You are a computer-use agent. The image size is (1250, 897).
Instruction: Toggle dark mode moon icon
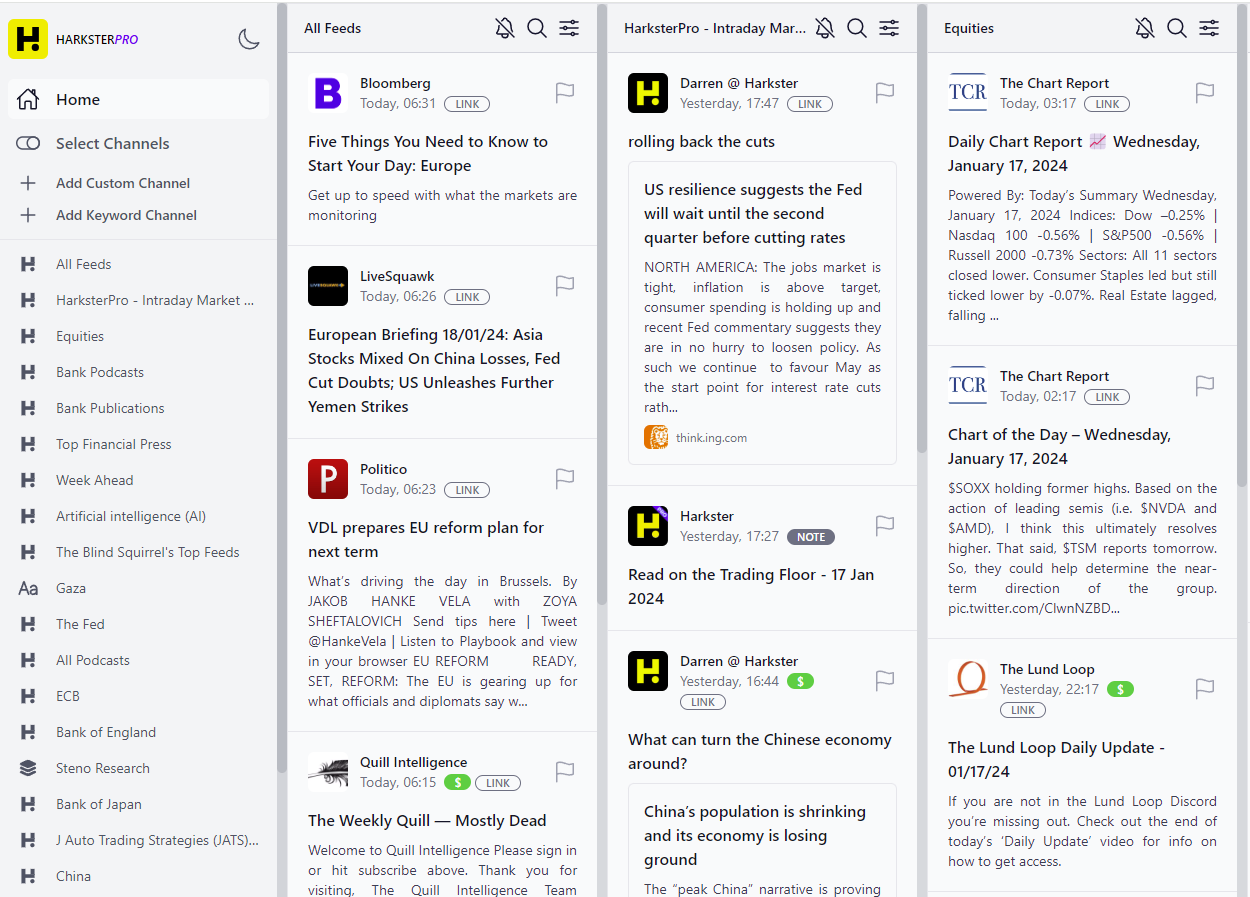coord(249,39)
